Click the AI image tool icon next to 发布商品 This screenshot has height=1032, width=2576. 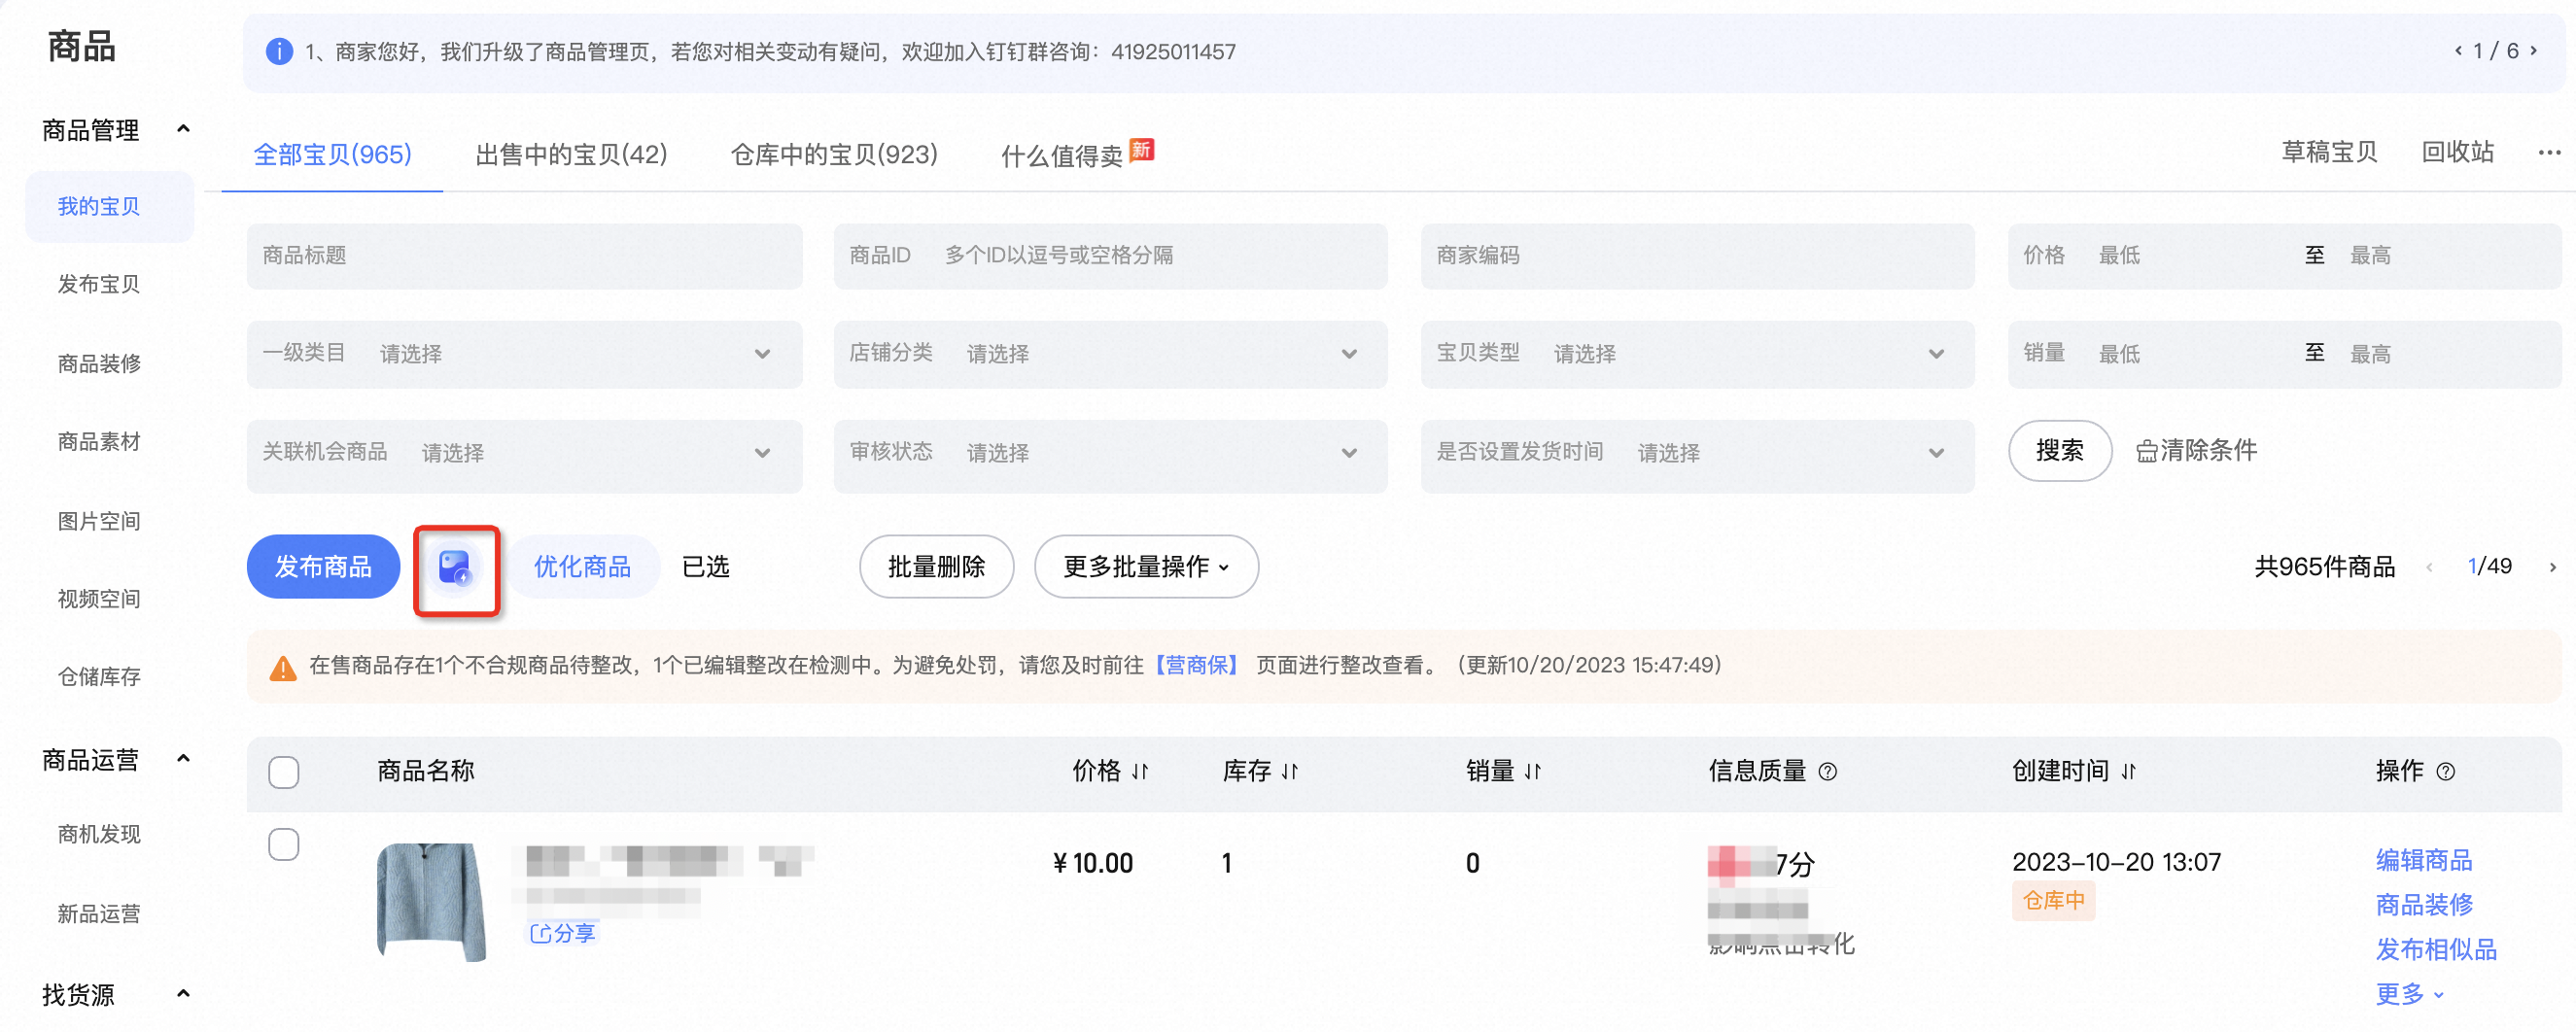(x=456, y=568)
